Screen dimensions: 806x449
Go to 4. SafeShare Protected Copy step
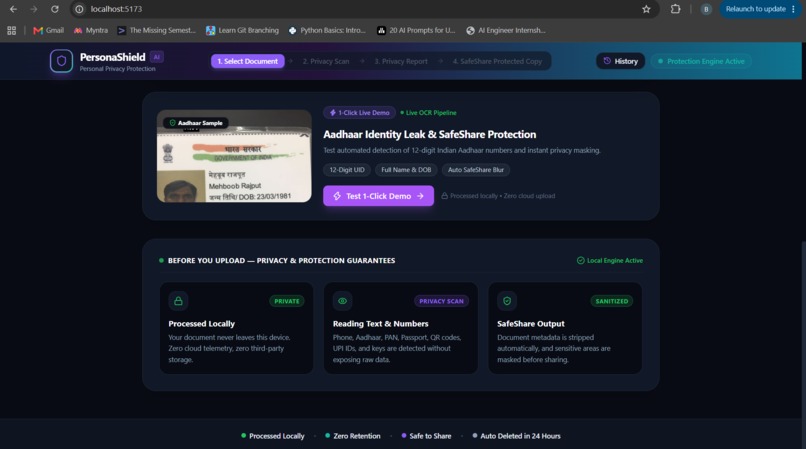(497, 61)
